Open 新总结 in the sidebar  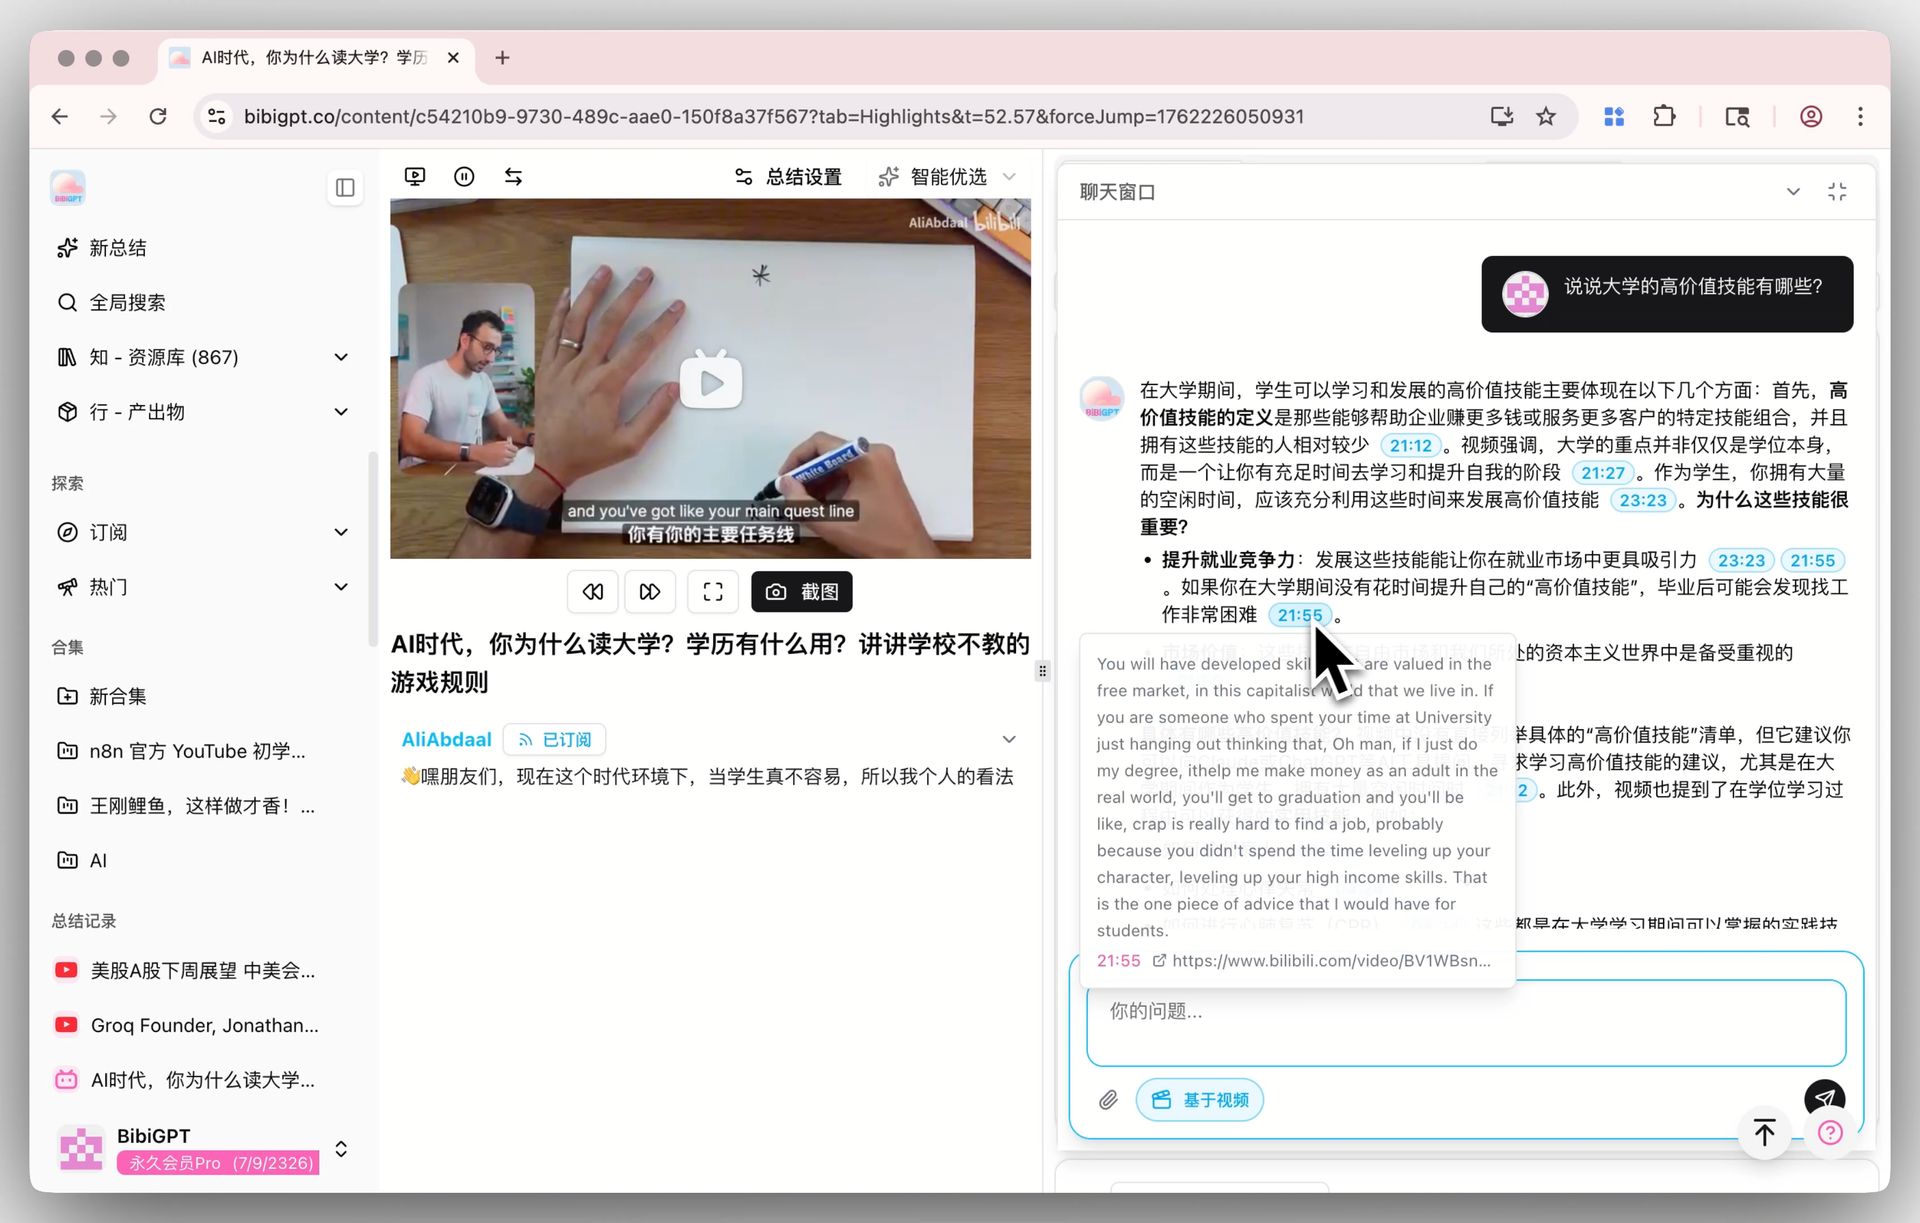coord(117,248)
